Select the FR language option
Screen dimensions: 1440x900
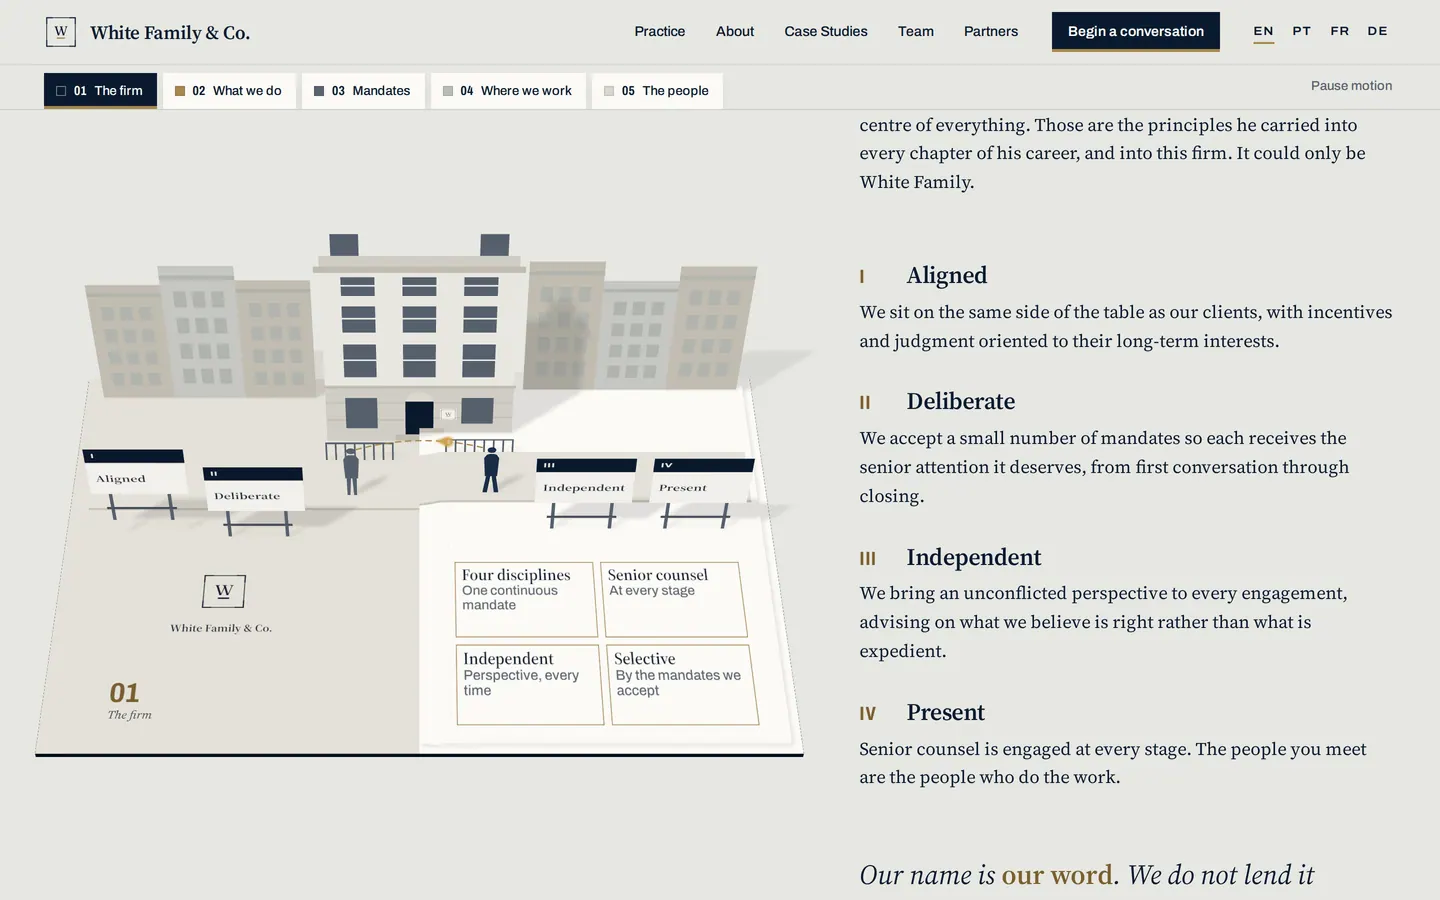pyautogui.click(x=1339, y=31)
